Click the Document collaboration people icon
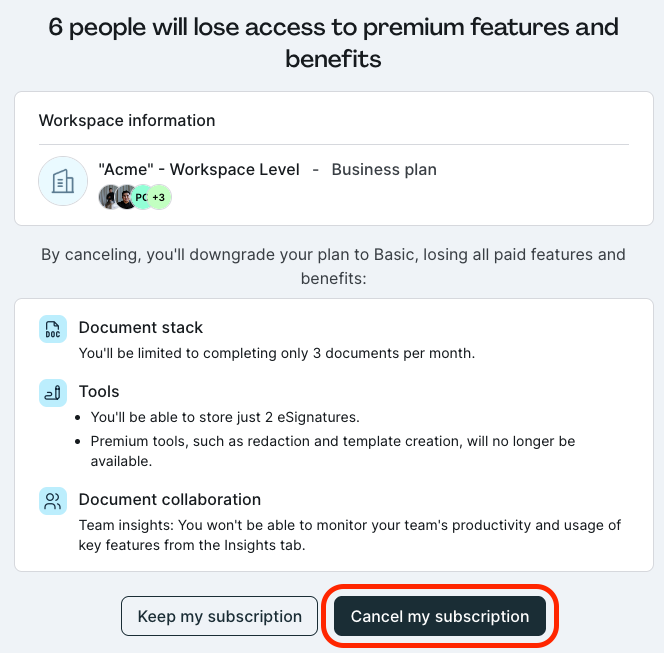Viewport: 664px width, 653px height. pyautogui.click(x=53, y=501)
